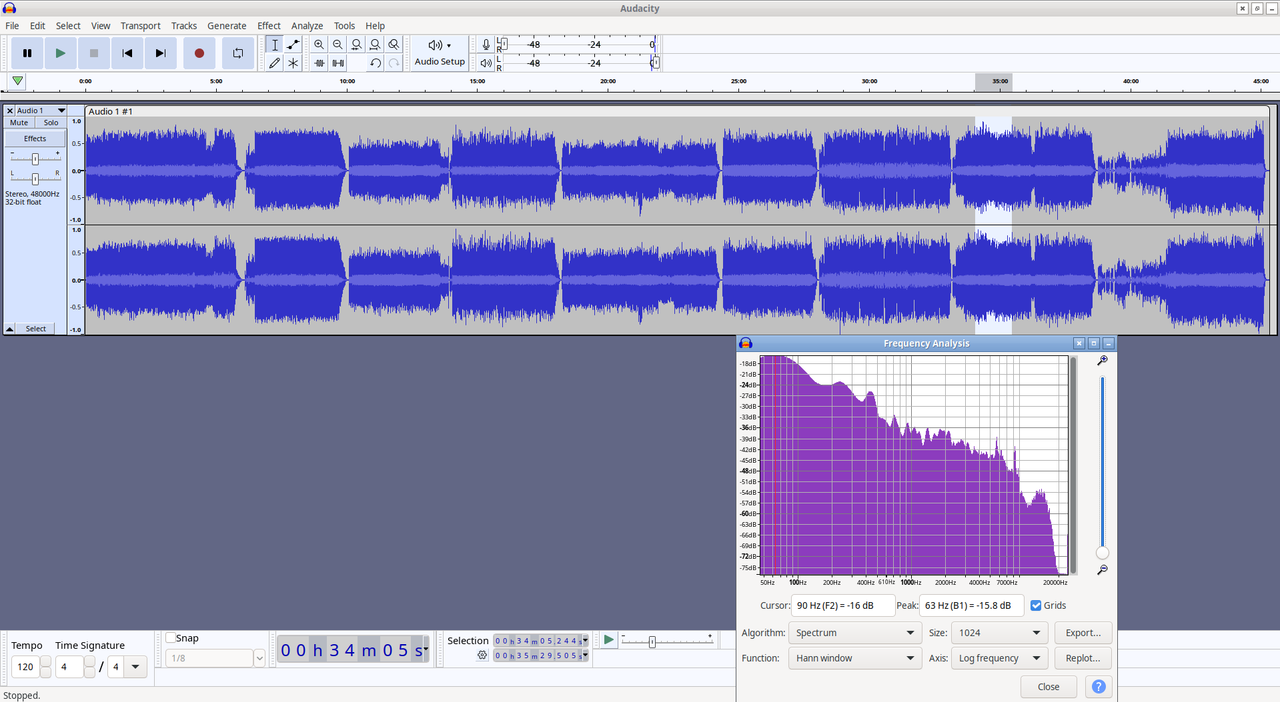The width and height of the screenshot is (1280, 702).
Task: Choose the Multi-tool asterisk icon
Action: tap(293, 63)
